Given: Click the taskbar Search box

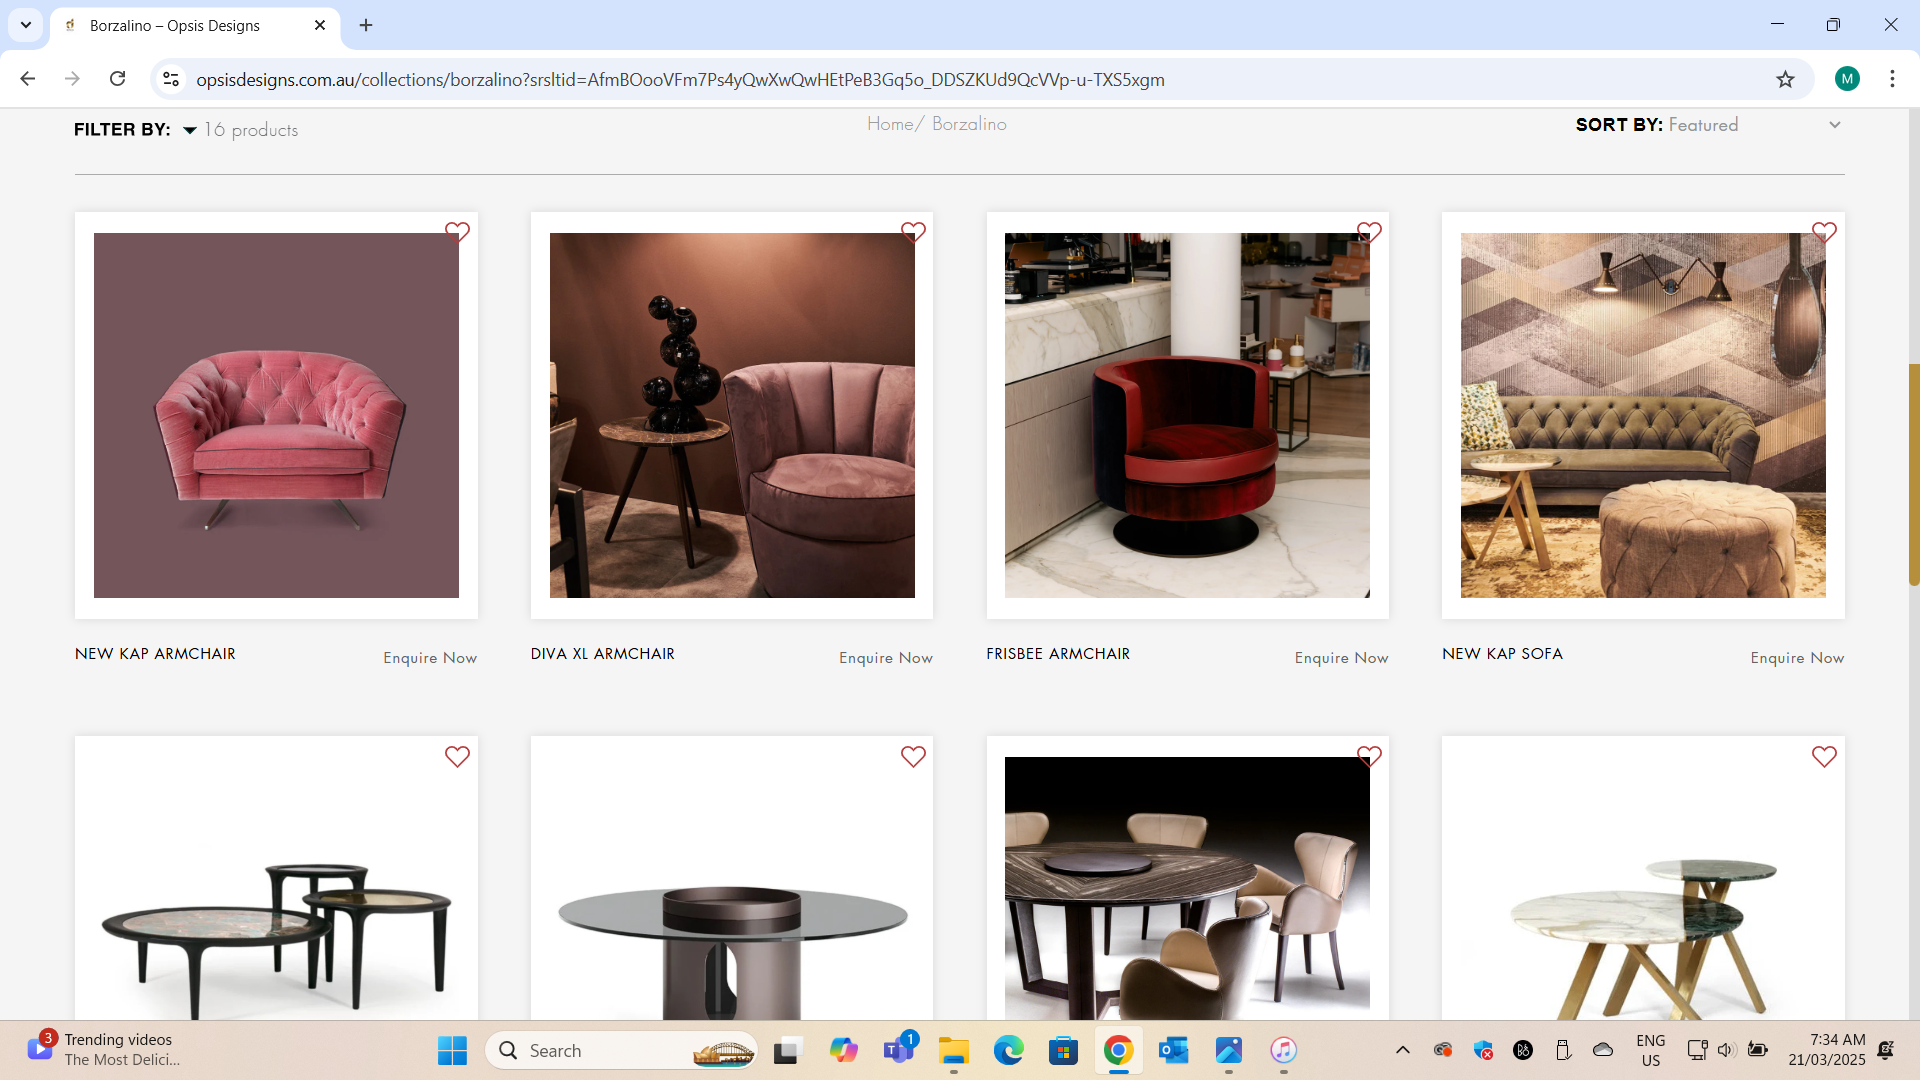Looking at the screenshot, I should (621, 1050).
